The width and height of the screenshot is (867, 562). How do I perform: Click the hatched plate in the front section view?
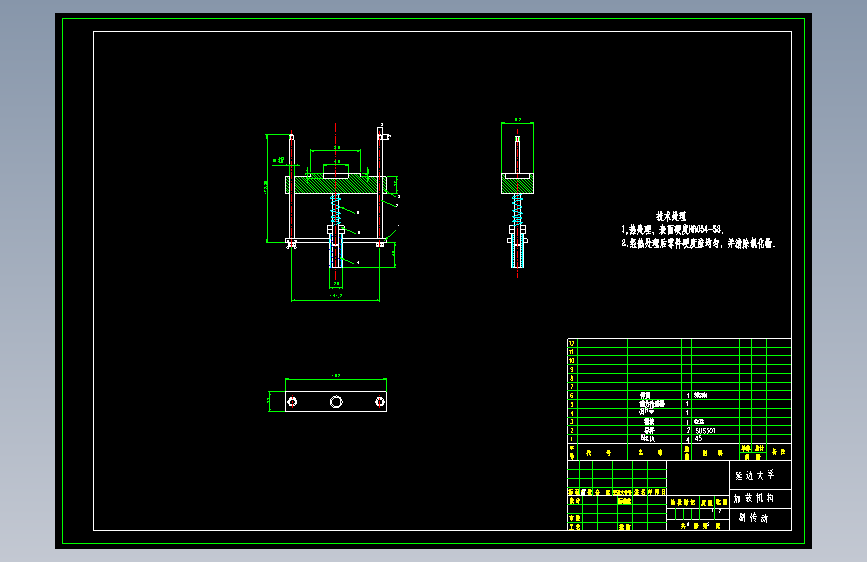336,185
